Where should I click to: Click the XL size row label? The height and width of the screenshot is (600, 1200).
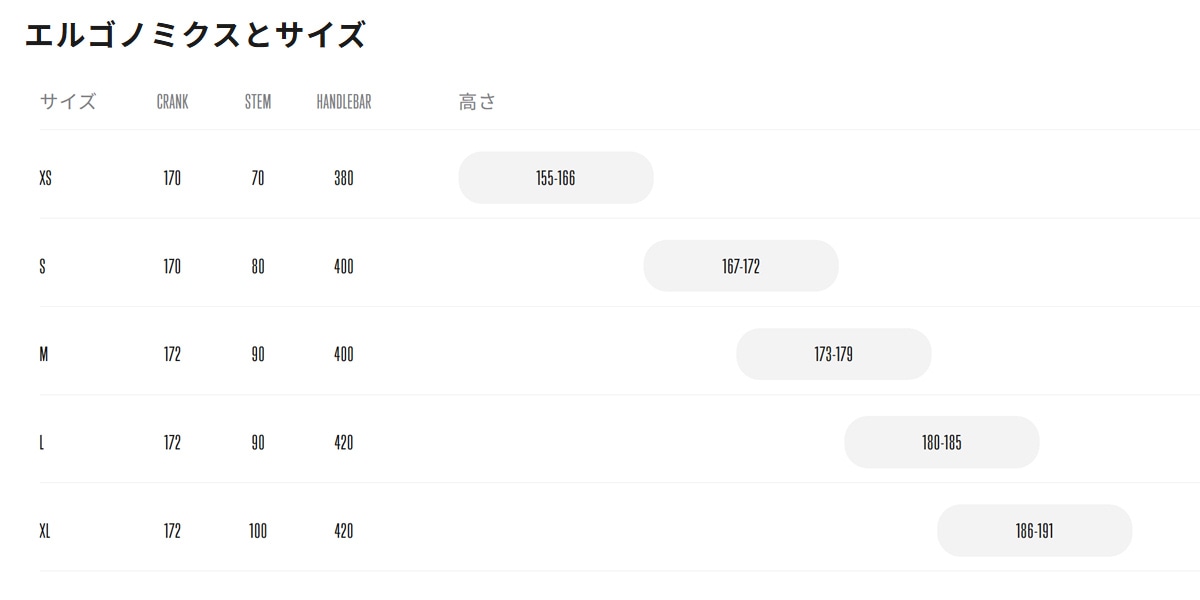(x=45, y=530)
